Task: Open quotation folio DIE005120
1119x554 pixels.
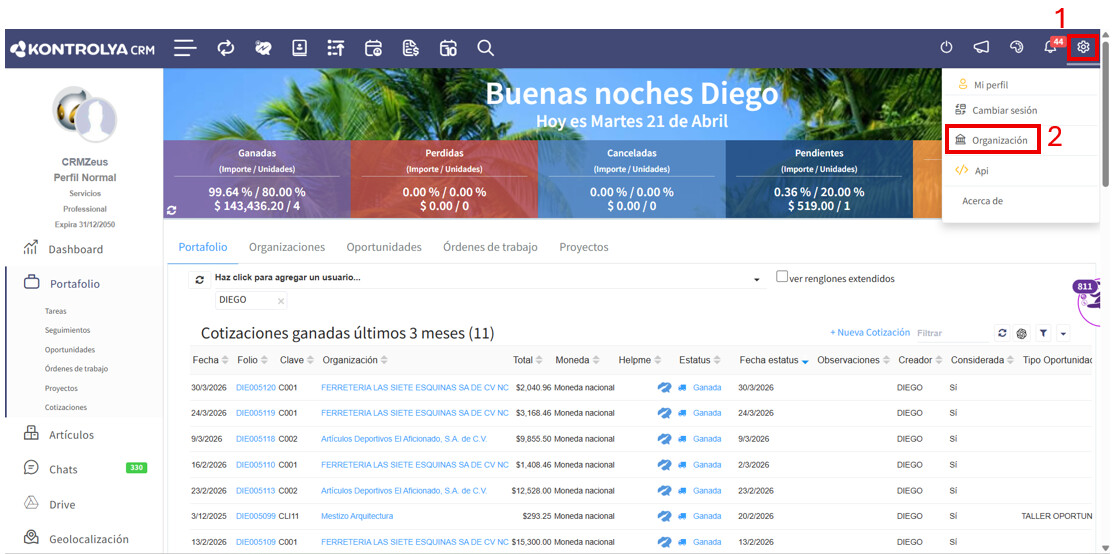Action: 255,387
